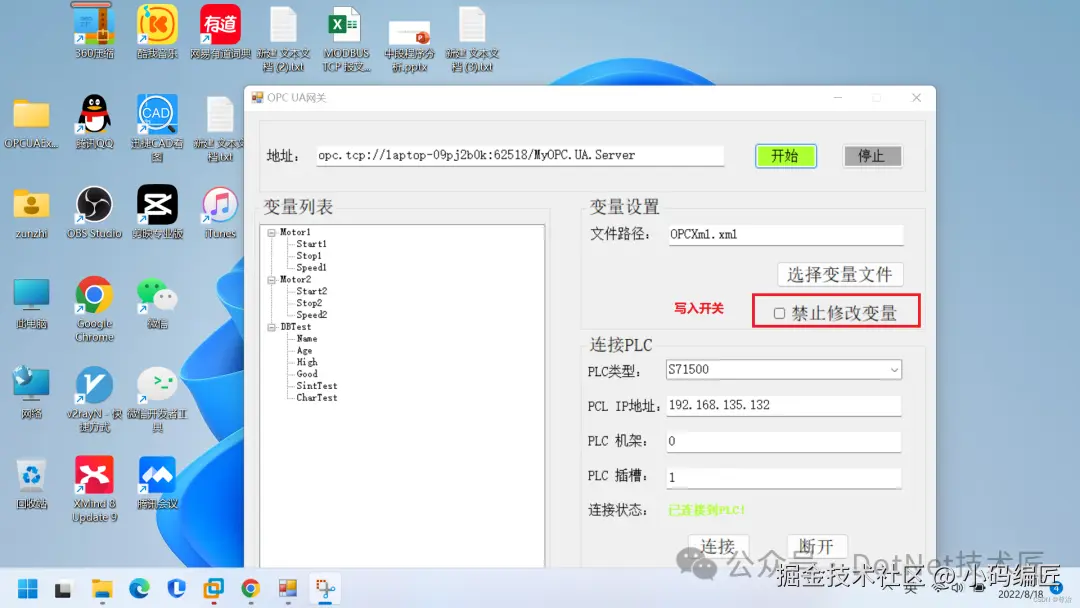Collapse the Motor1 tree node

pos(271,232)
